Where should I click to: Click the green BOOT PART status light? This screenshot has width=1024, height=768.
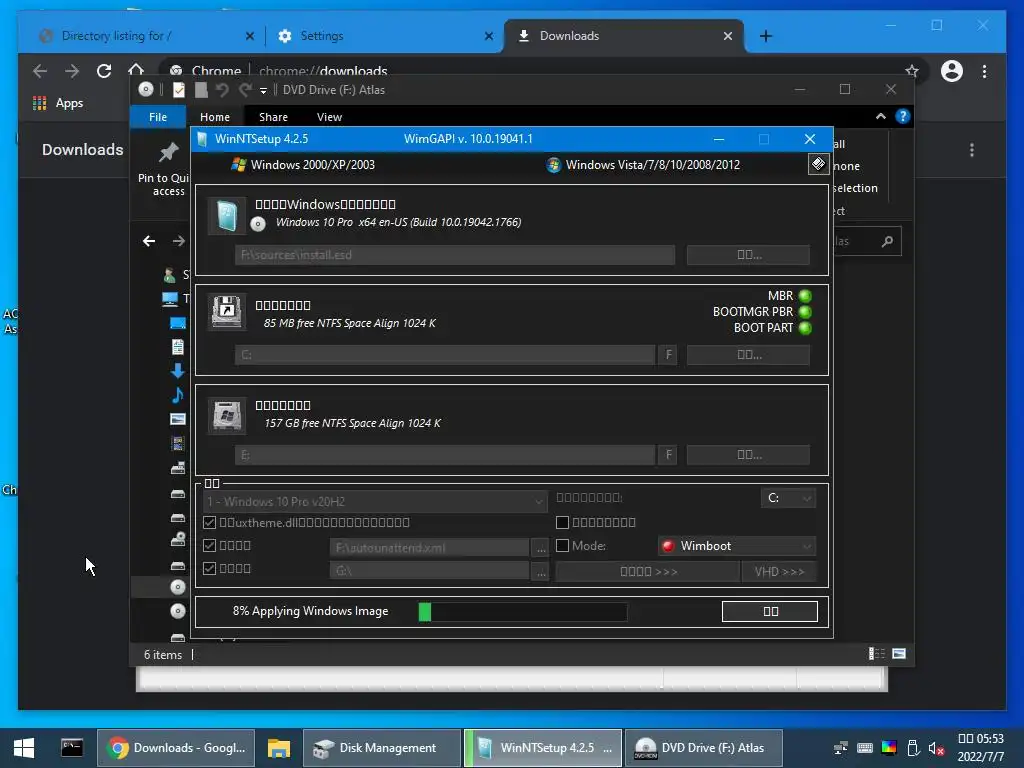[805, 328]
